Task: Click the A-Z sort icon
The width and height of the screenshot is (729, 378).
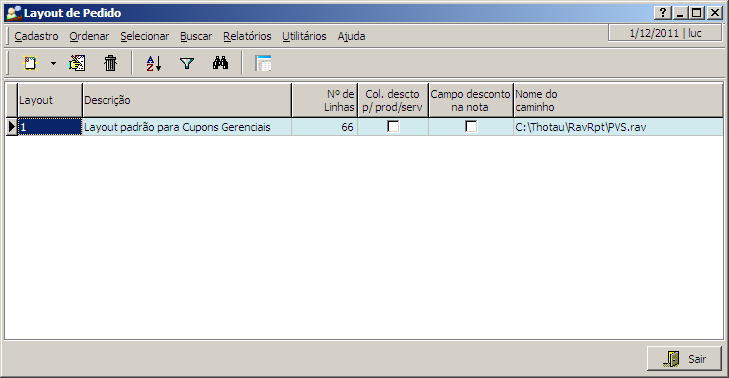Action: [x=154, y=63]
